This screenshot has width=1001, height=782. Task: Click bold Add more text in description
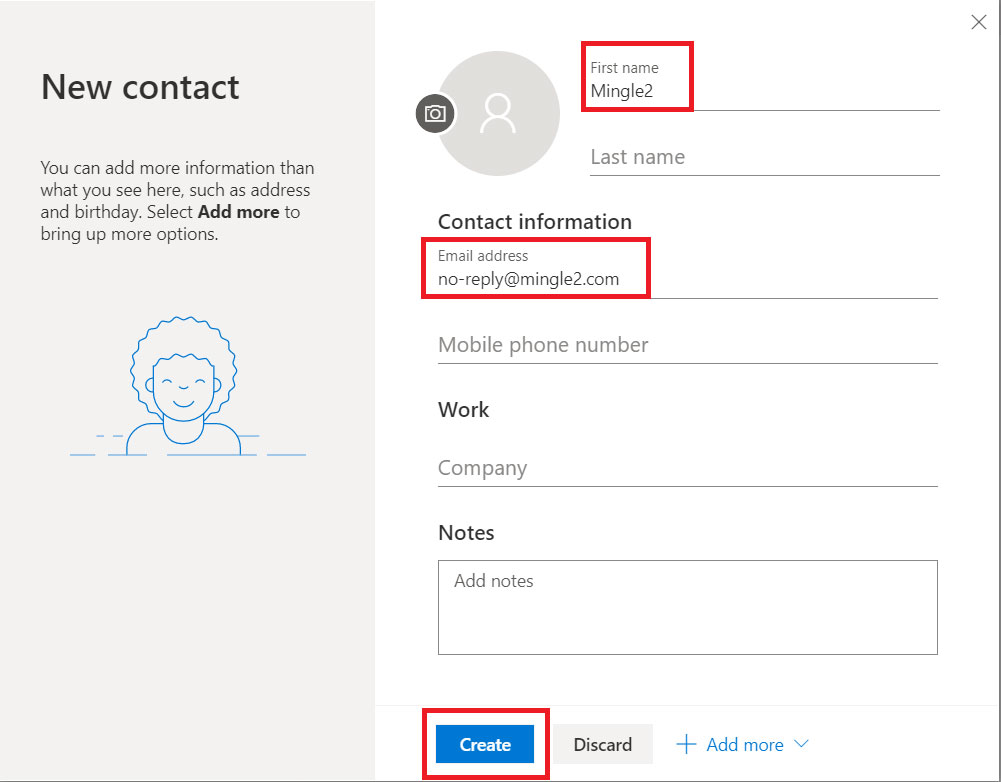click(x=238, y=212)
